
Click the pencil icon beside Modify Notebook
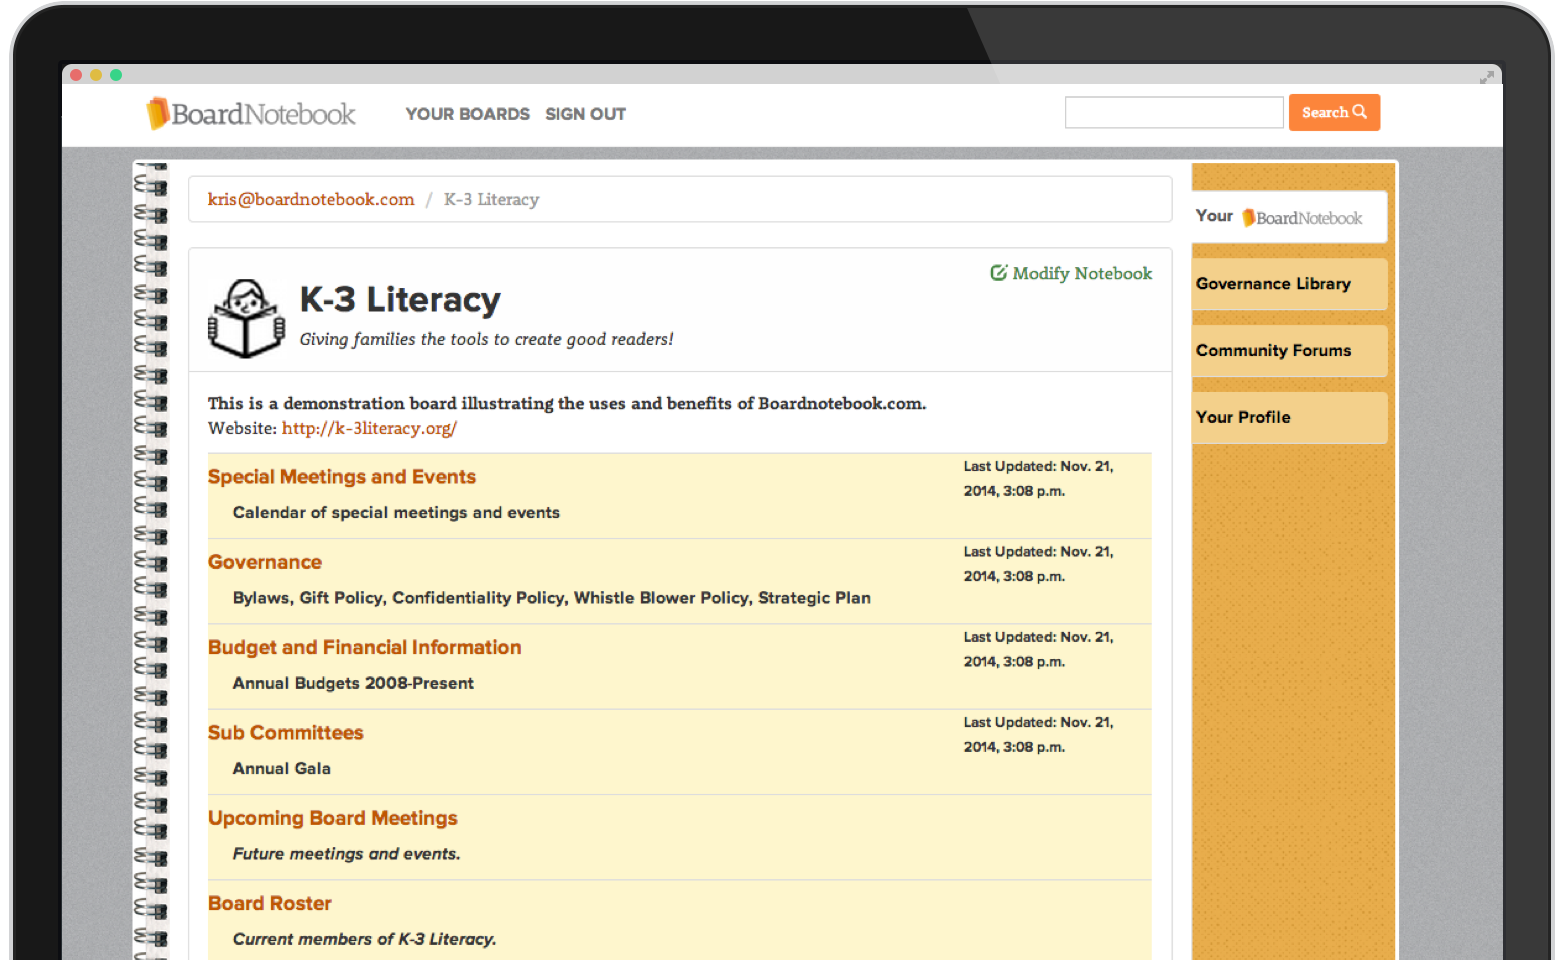(998, 272)
